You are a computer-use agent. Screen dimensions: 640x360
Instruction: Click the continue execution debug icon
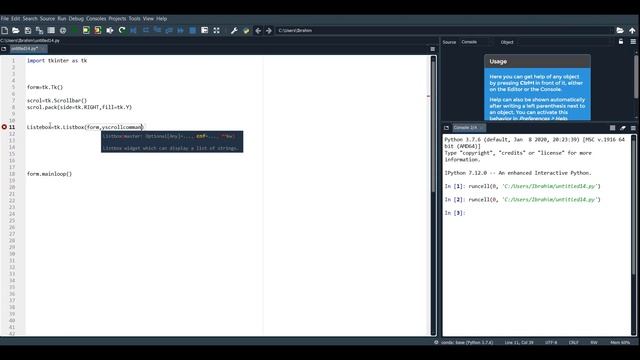click(180, 30)
